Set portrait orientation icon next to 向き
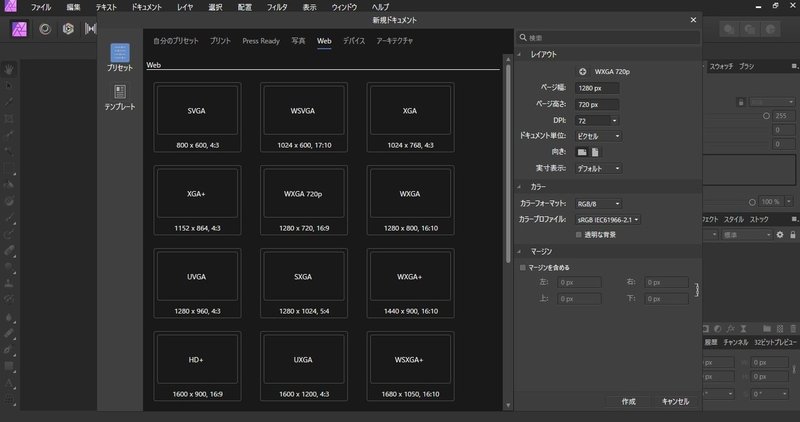Viewport: 800px width, 422px height. point(595,152)
